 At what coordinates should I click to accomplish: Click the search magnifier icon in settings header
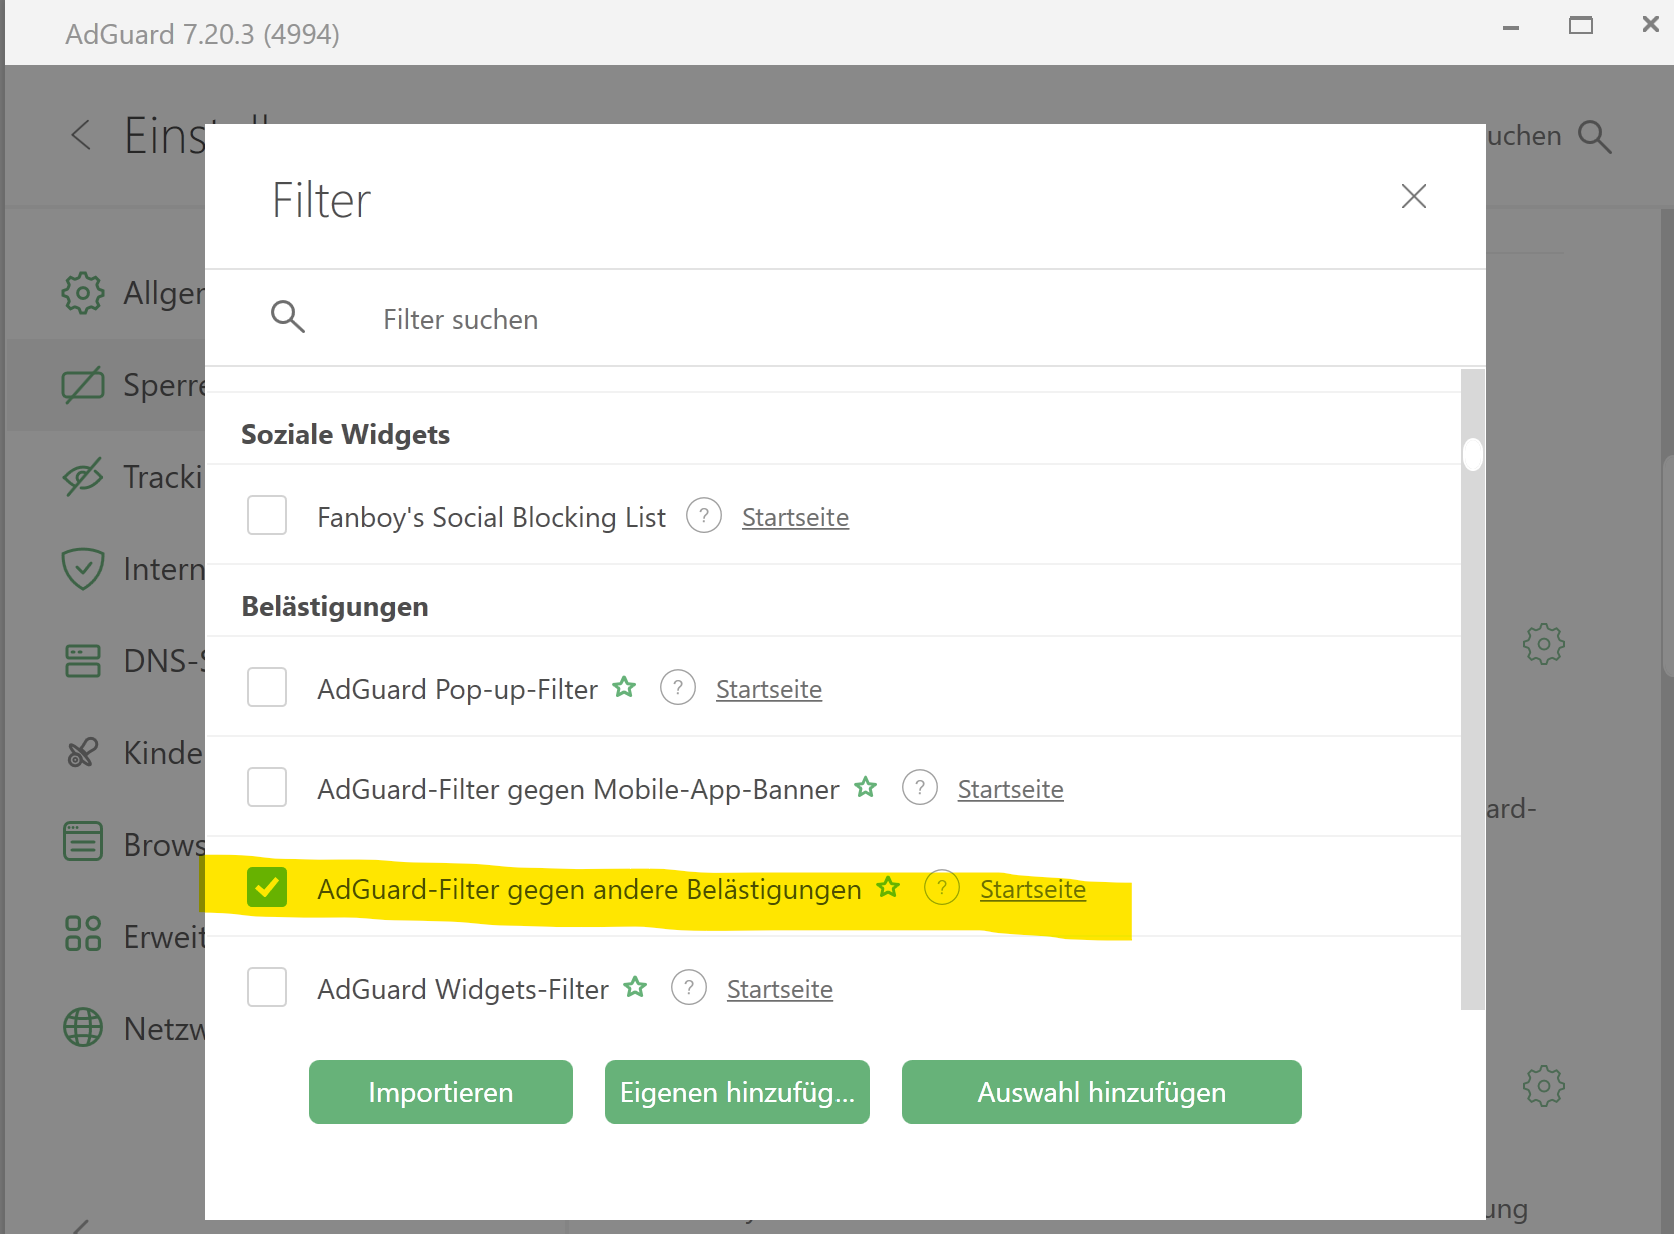[1595, 136]
